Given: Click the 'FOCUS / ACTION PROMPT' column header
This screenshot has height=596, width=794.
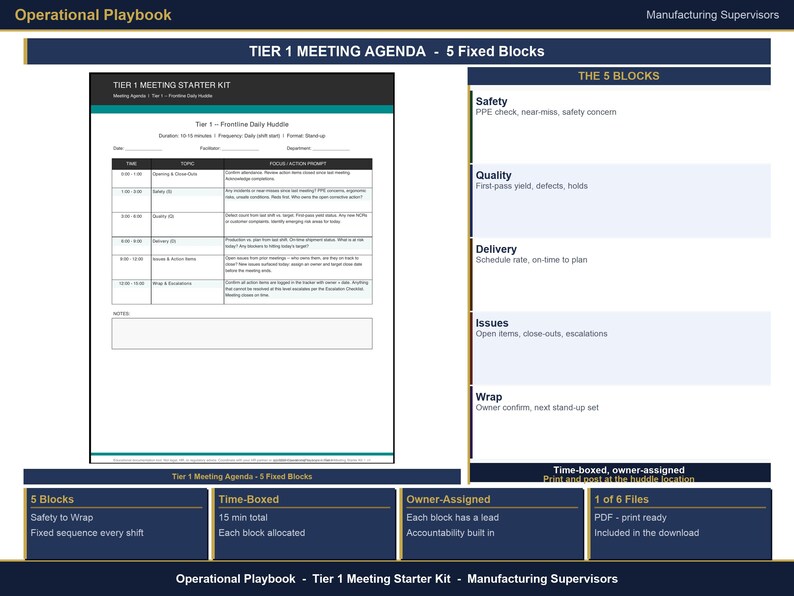Looking at the screenshot, I should [x=298, y=164].
